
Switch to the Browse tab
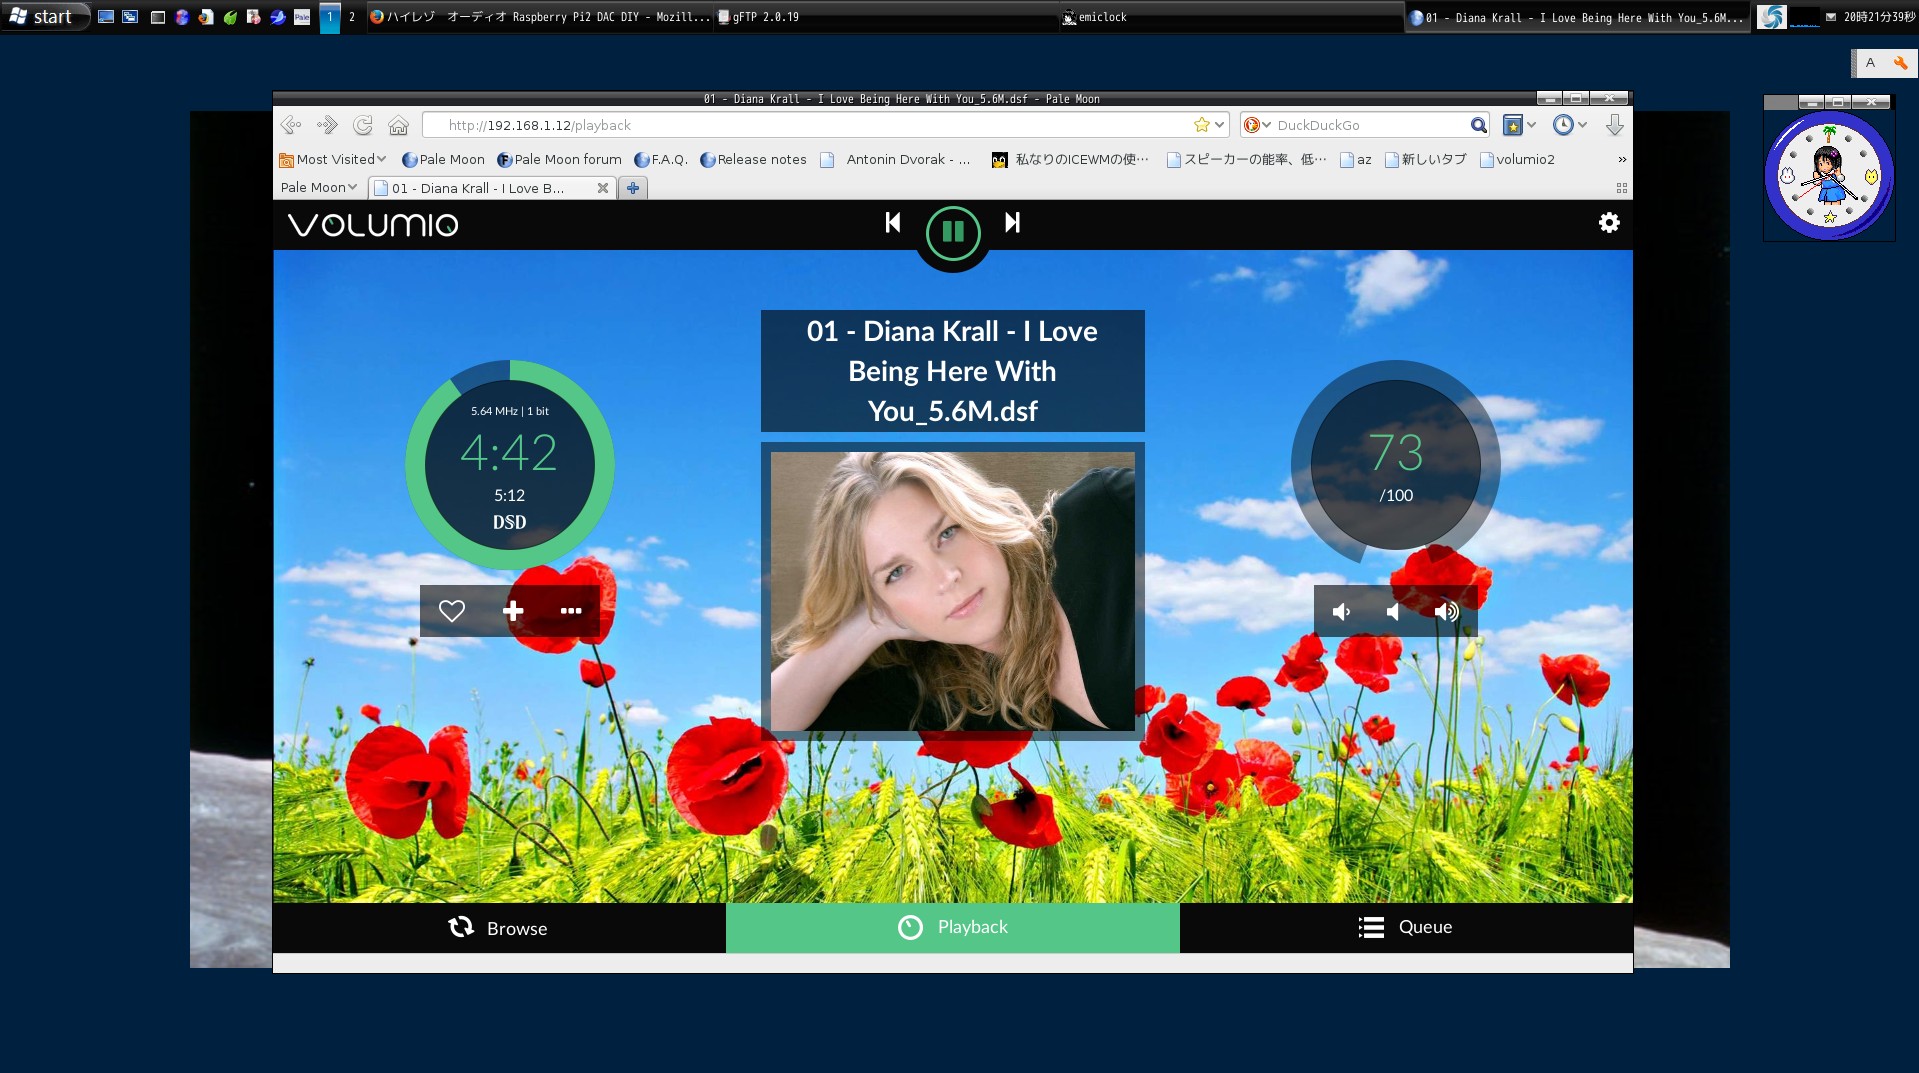coord(499,928)
